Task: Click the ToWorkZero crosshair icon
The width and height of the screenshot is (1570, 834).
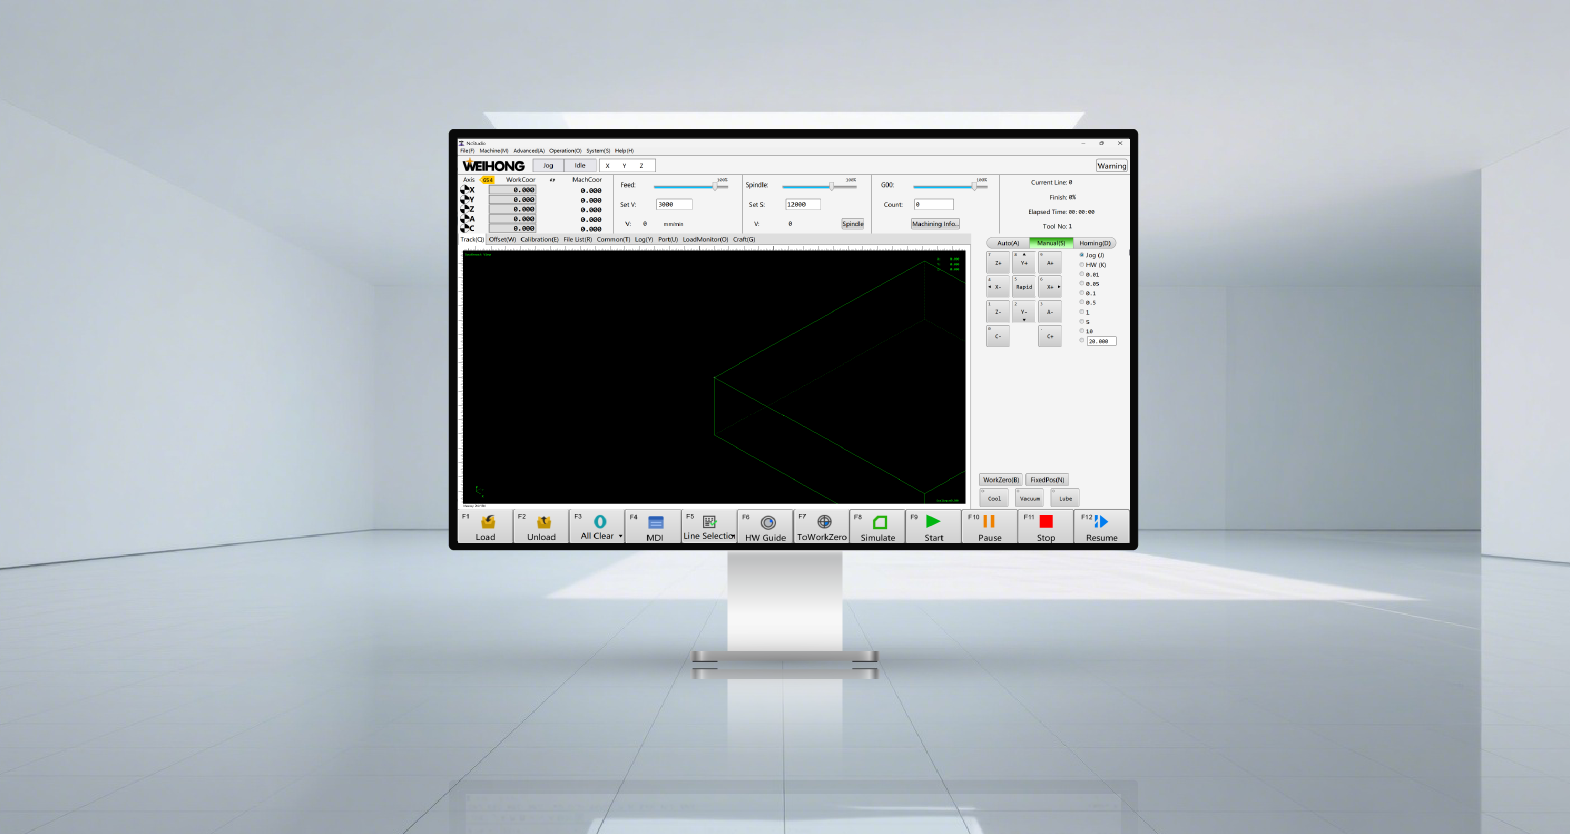Action: (824, 522)
